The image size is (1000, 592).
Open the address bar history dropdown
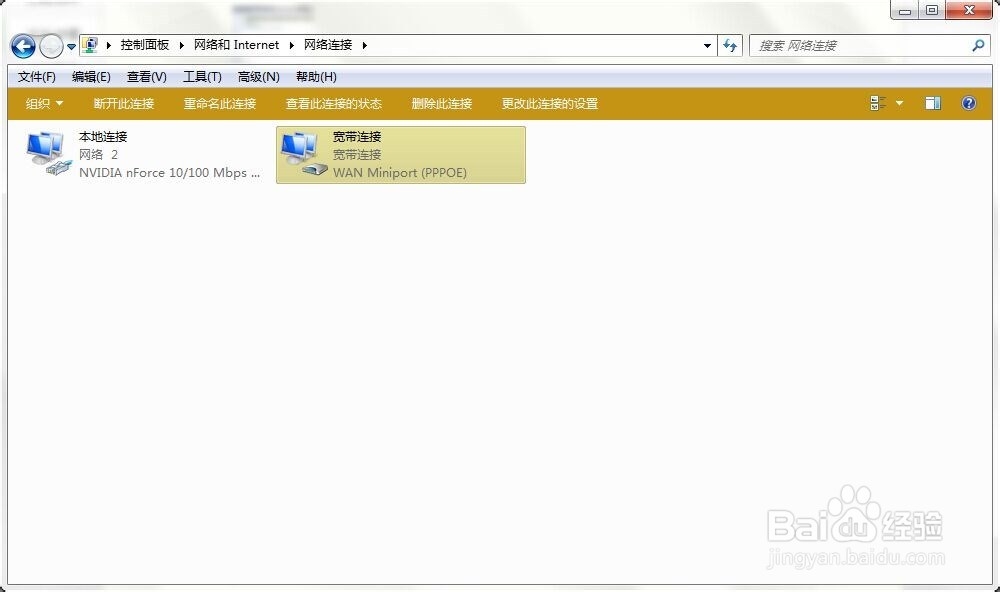point(707,46)
